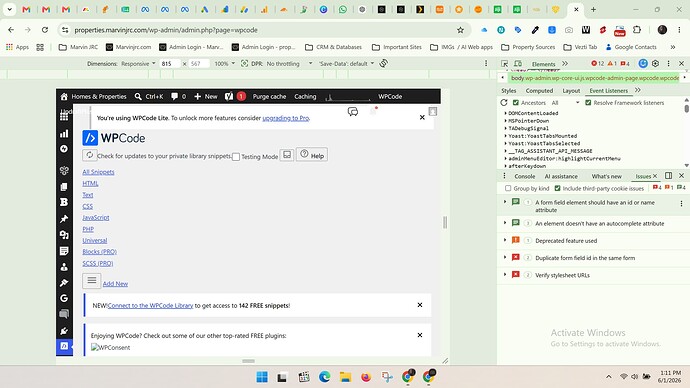Screen dimensions: 690x388
Task: Click the Help button
Action: (312, 155)
